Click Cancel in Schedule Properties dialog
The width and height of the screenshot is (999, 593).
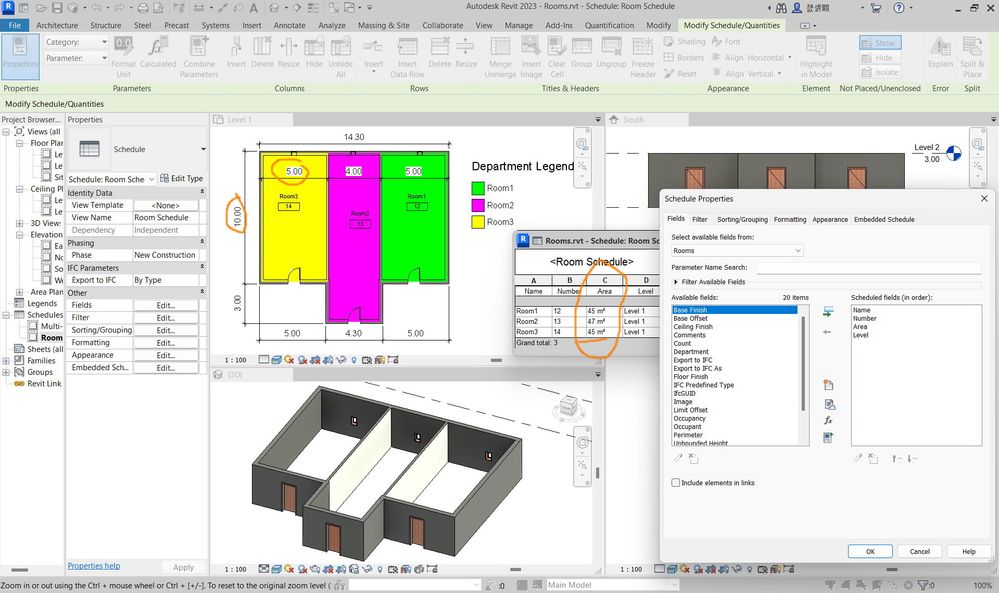(919, 551)
